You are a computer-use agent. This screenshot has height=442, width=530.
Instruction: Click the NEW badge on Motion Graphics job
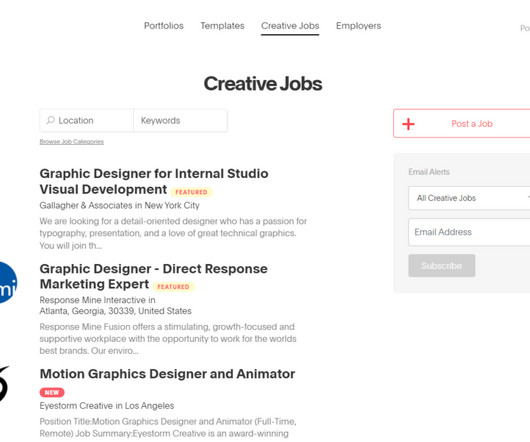52,392
